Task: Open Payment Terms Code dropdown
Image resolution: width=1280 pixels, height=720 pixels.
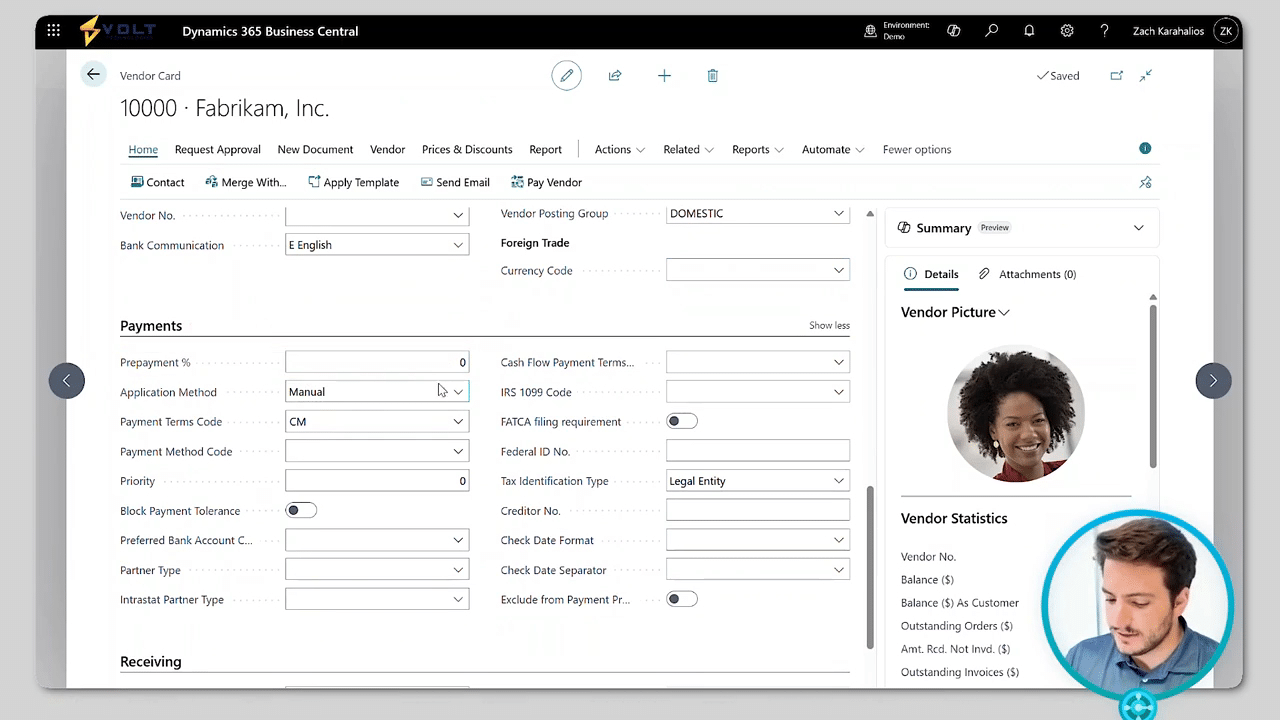Action: point(458,421)
